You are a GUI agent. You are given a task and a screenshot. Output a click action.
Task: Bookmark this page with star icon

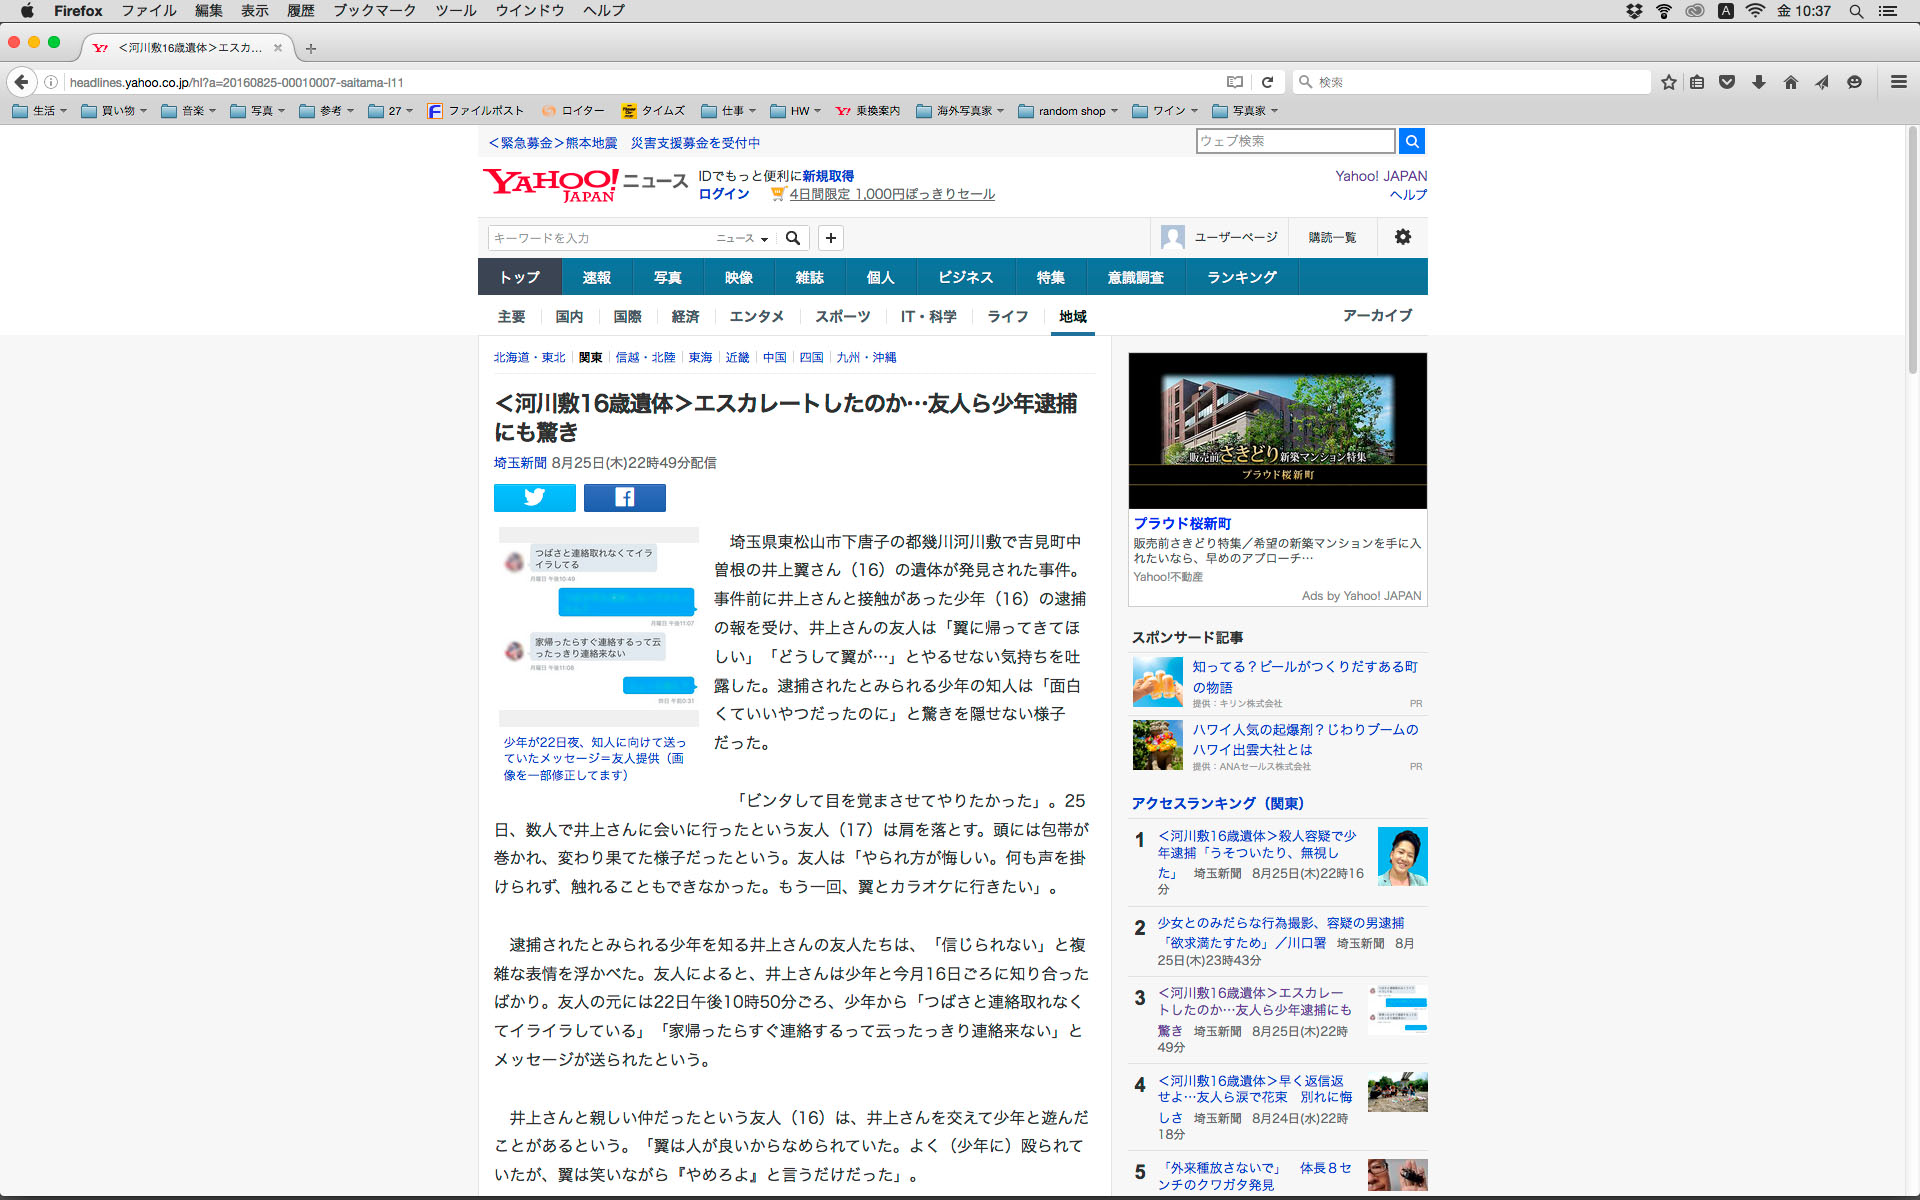pos(1668,82)
